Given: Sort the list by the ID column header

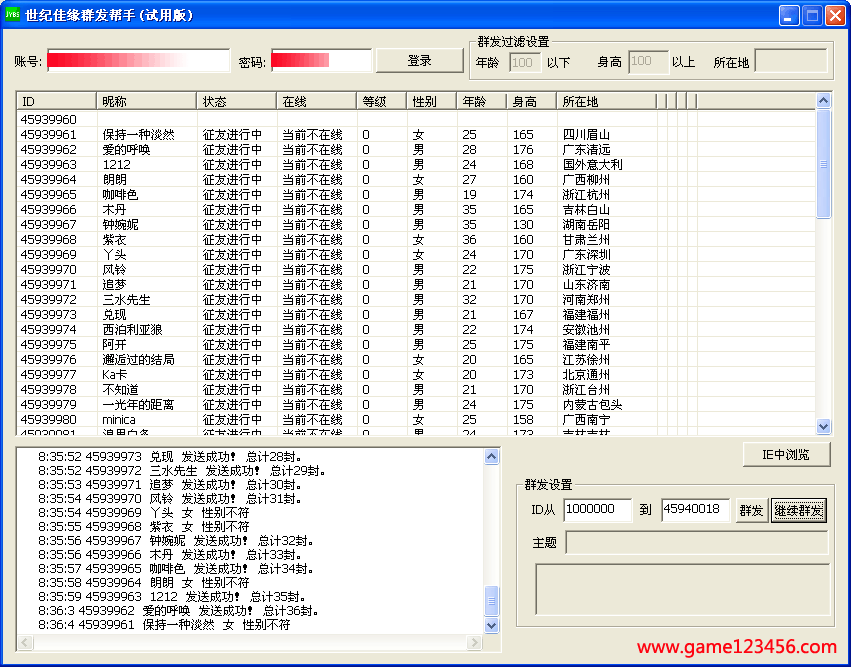Looking at the screenshot, I should click(55, 100).
